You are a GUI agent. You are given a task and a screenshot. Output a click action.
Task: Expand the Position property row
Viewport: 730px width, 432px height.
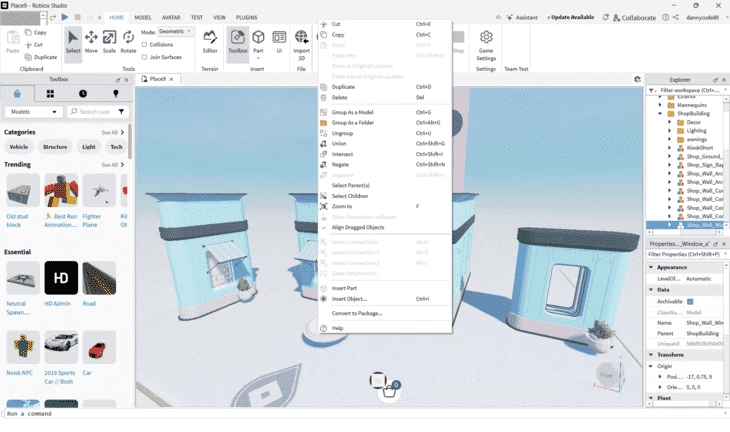point(660,377)
